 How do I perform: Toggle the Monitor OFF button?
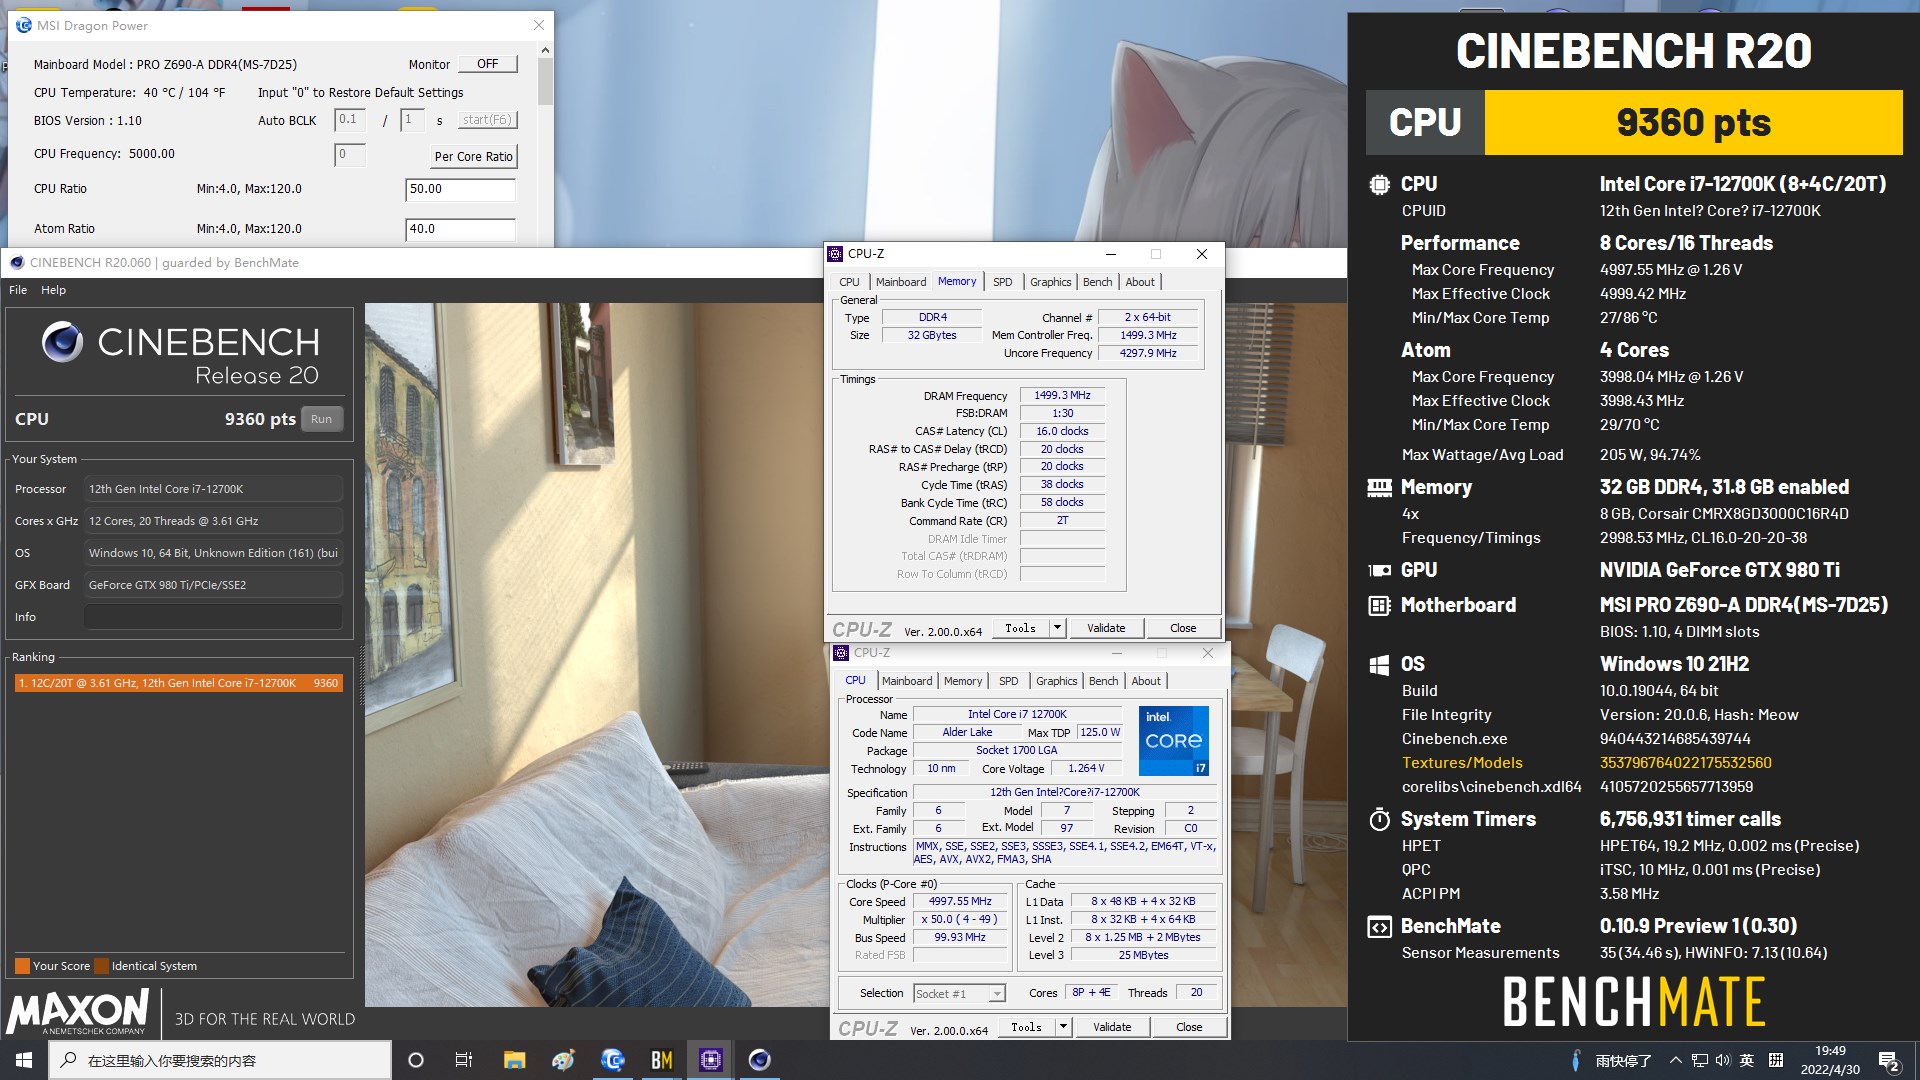488,64
